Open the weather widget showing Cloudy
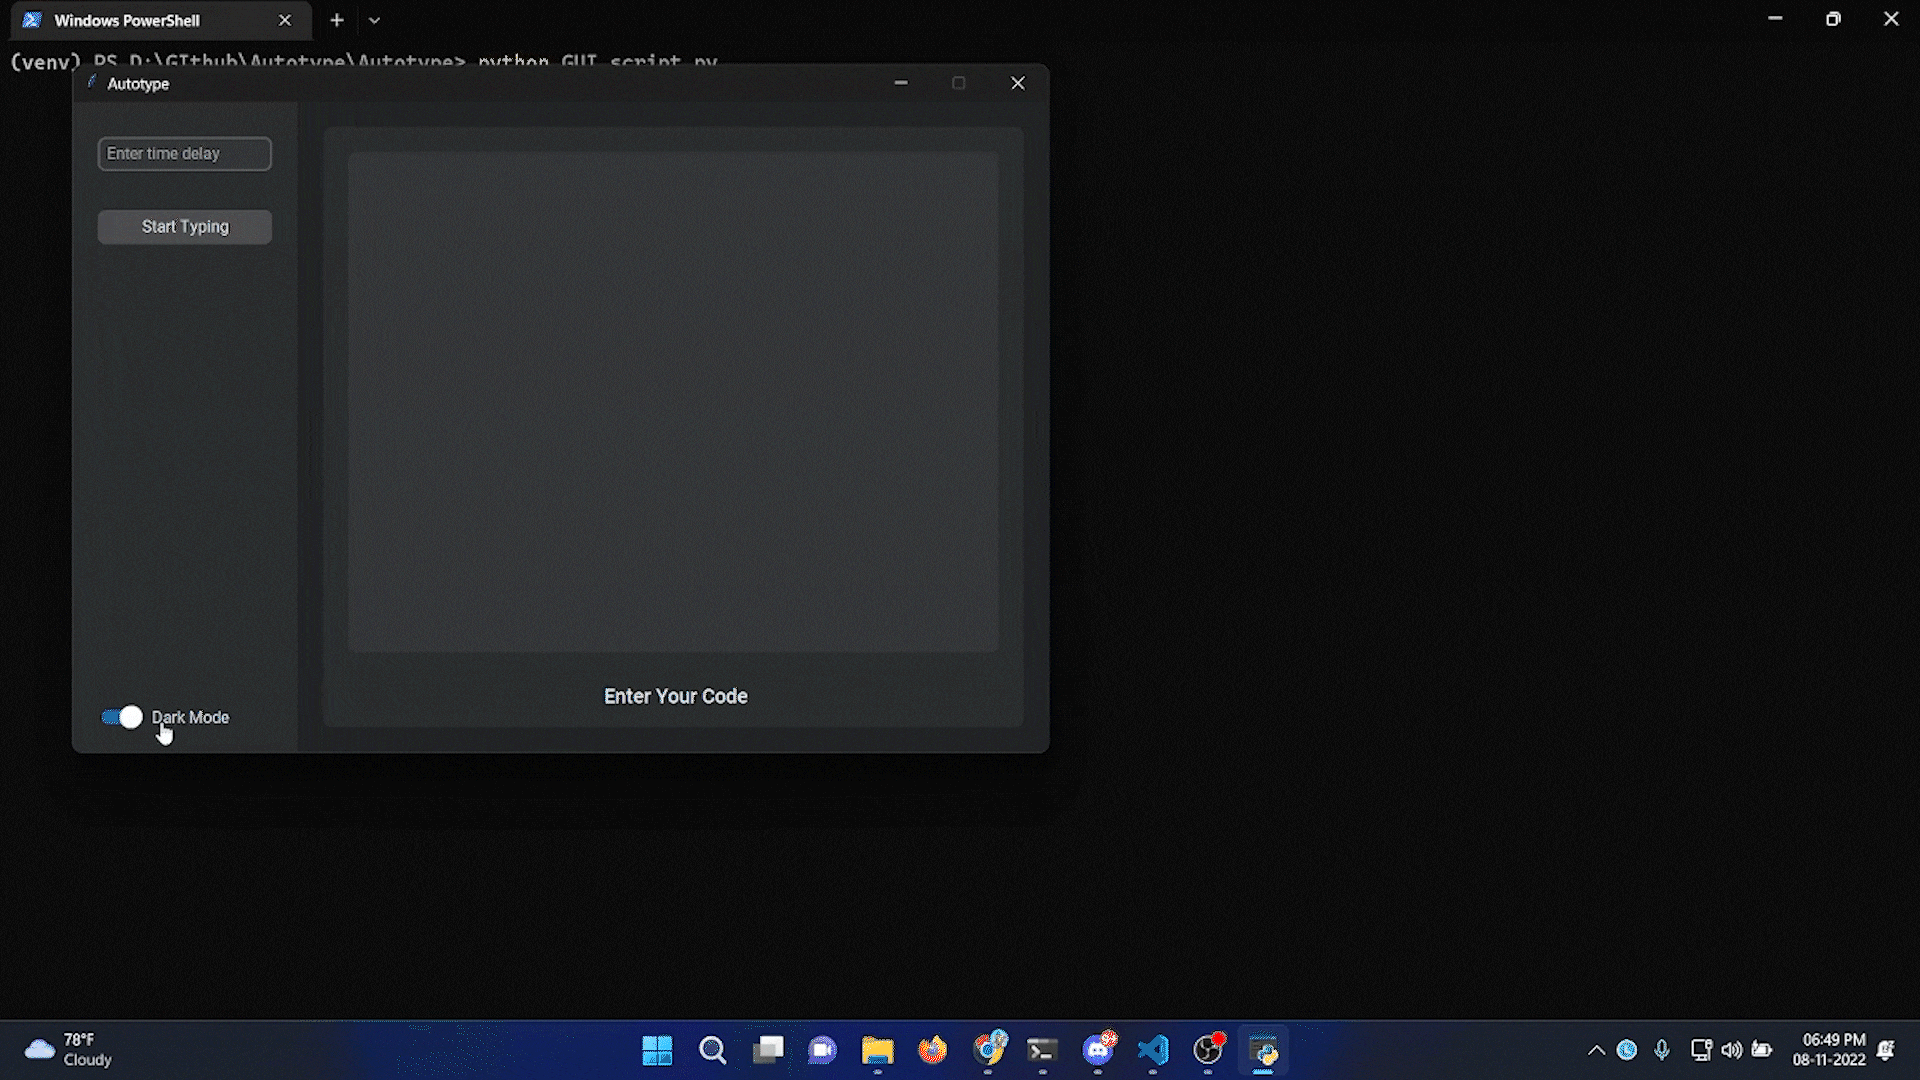This screenshot has height=1080, width=1920. 68,1050
